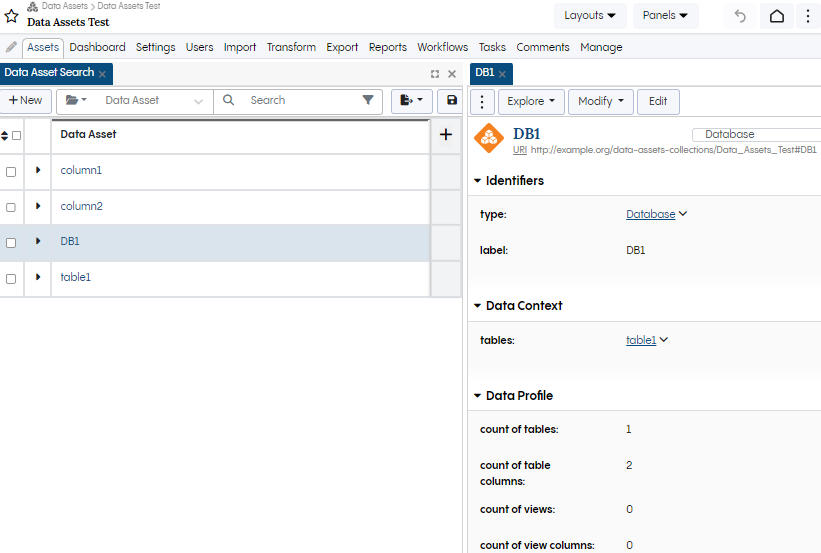821x553 pixels.
Task: Star the Data Assets Test collection as favorite
Action: 11,16
